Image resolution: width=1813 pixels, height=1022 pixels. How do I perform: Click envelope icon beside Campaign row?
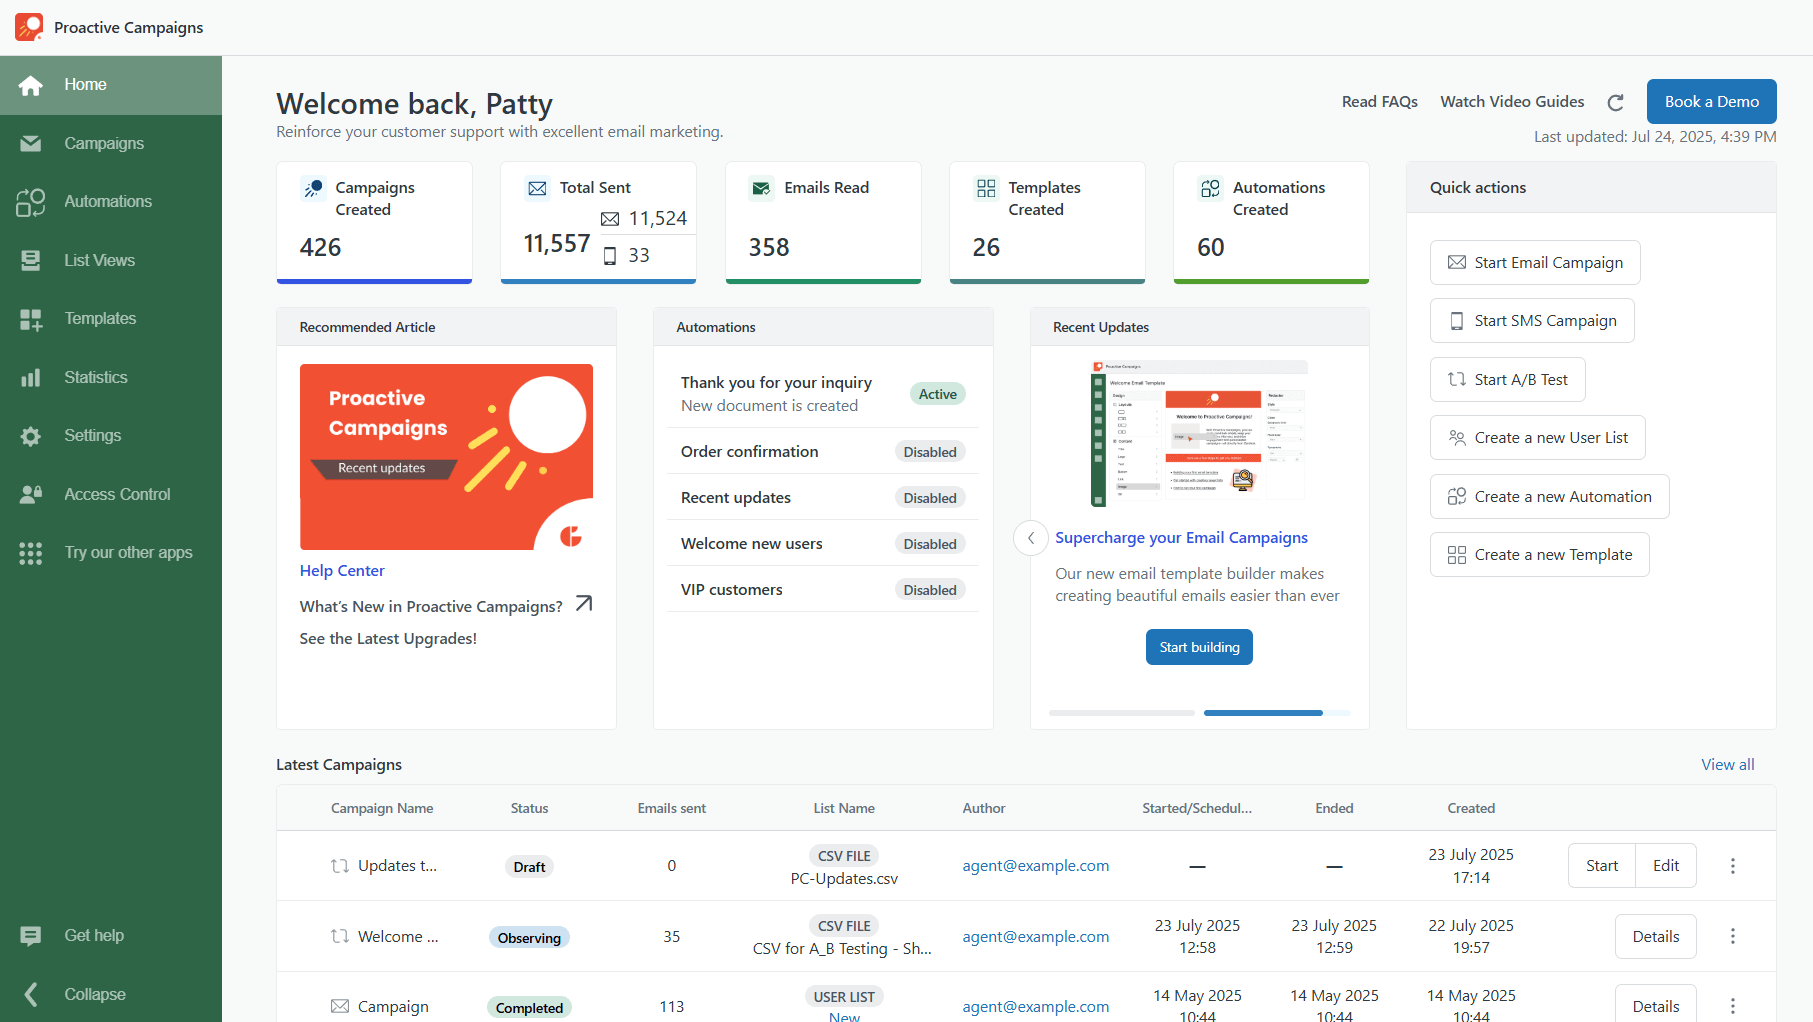click(x=340, y=1006)
